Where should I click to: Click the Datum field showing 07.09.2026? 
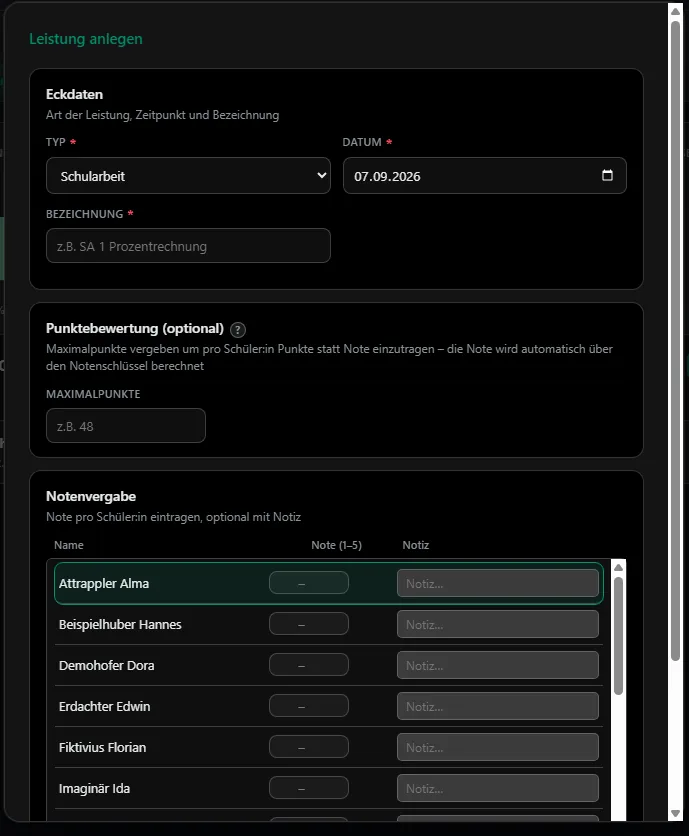pyautogui.click(x=484, y=175)
